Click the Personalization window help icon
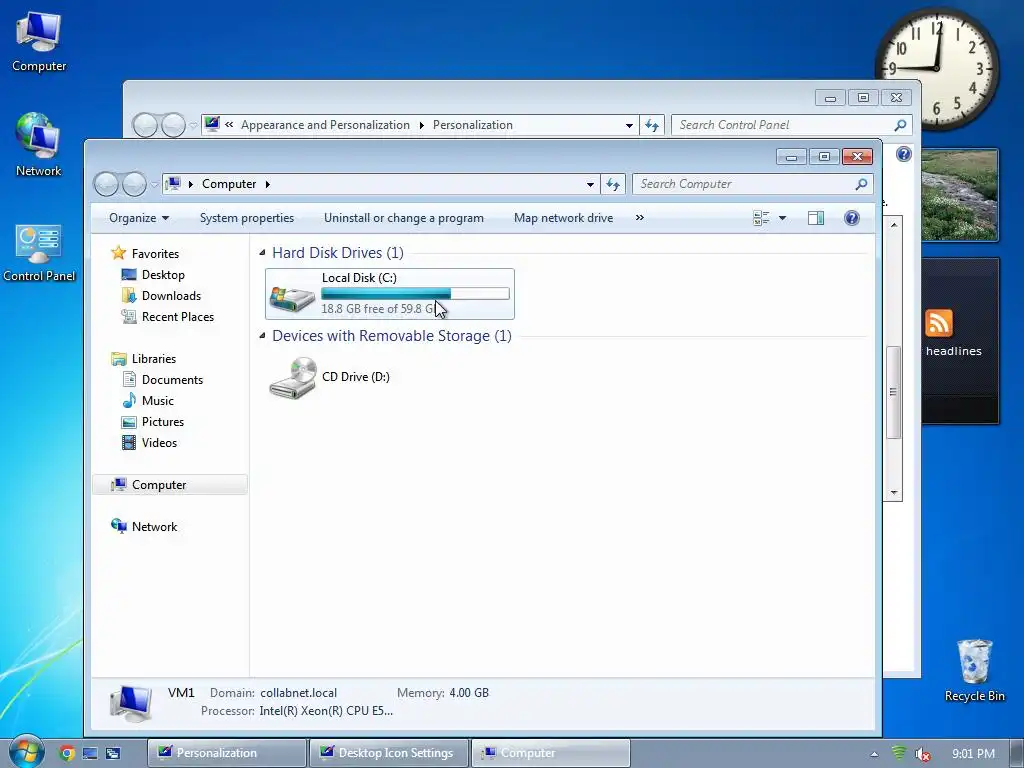Image resolution: width=1024 pixels, height=768 pixels. click(904, 154)
